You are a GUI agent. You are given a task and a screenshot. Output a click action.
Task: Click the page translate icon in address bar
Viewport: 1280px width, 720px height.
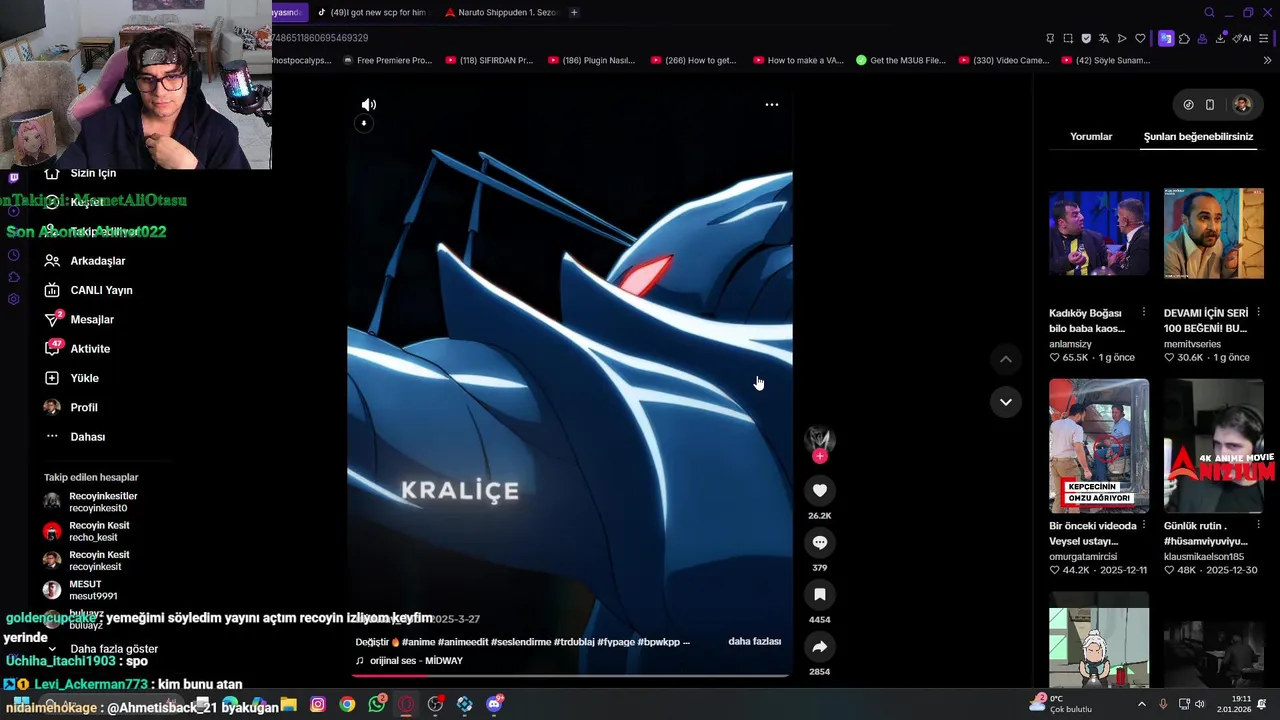(x=1104, y=38)
